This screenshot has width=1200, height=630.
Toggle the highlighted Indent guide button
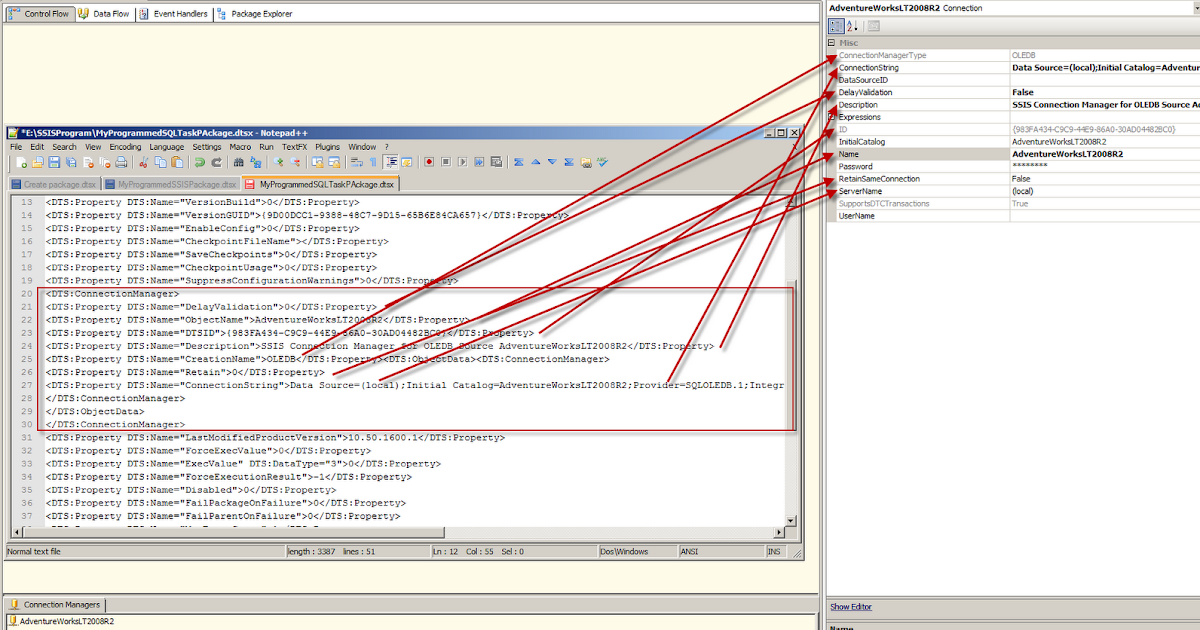click(x=390, y=161)
